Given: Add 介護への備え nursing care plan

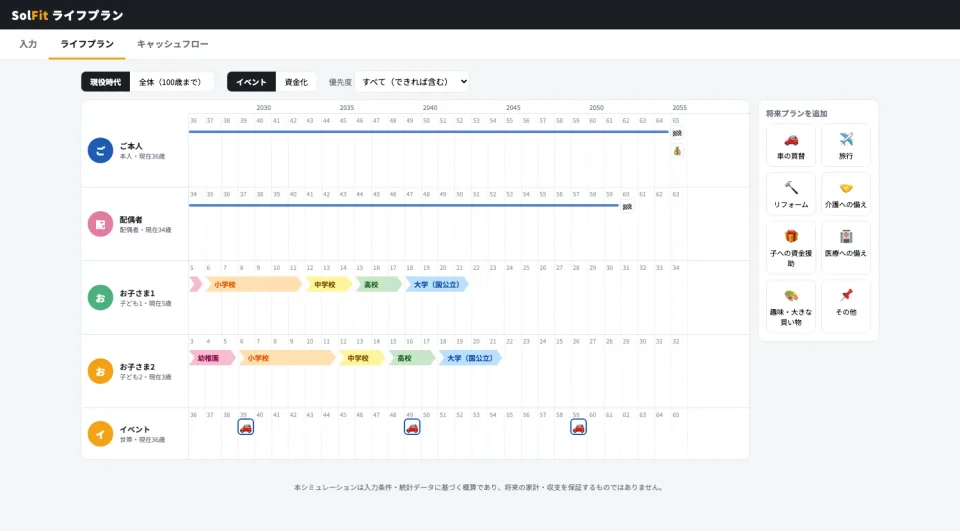Looking at the screenshot, I should click(846, 194).
